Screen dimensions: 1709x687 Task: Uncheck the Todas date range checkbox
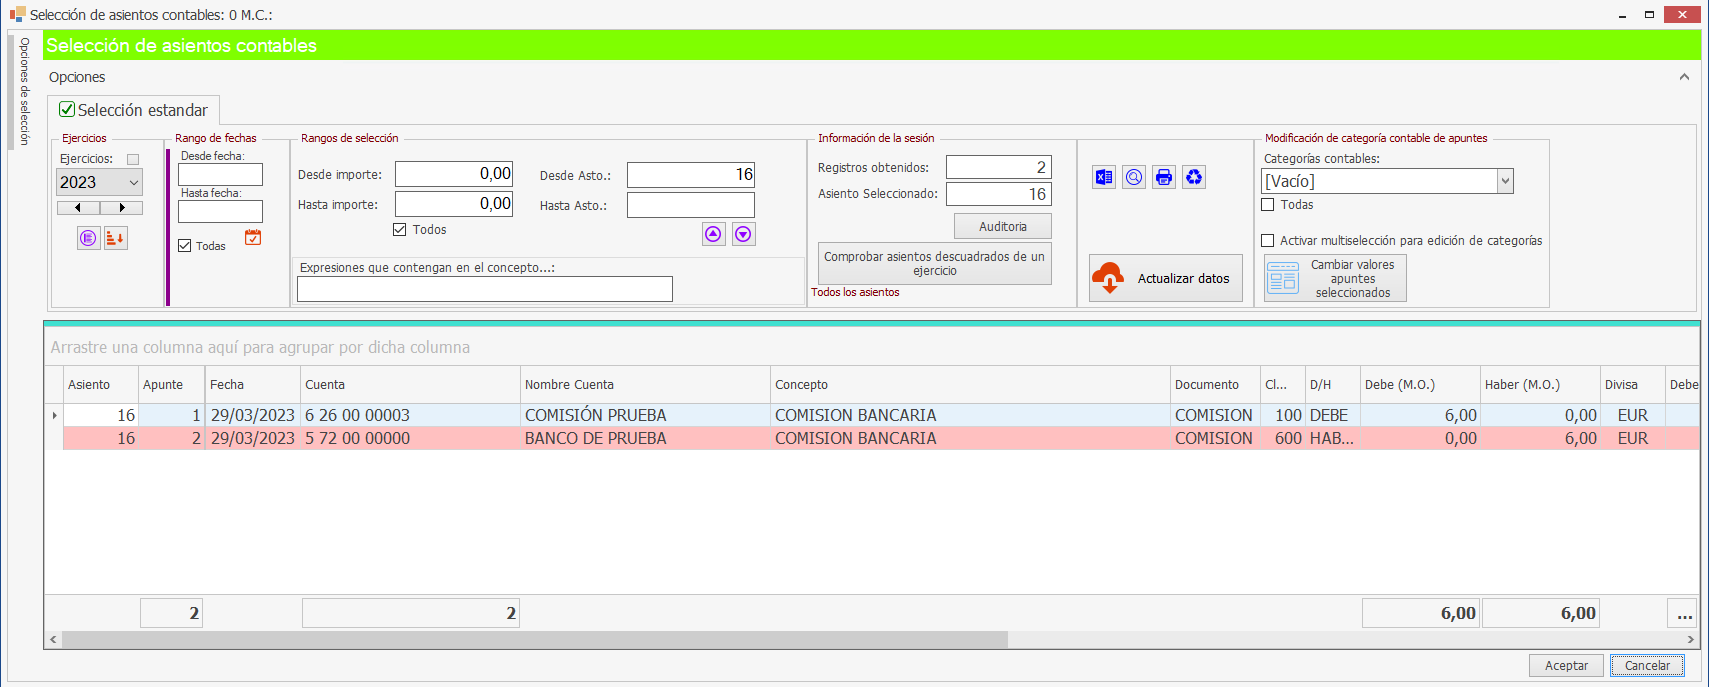(185, 246)
